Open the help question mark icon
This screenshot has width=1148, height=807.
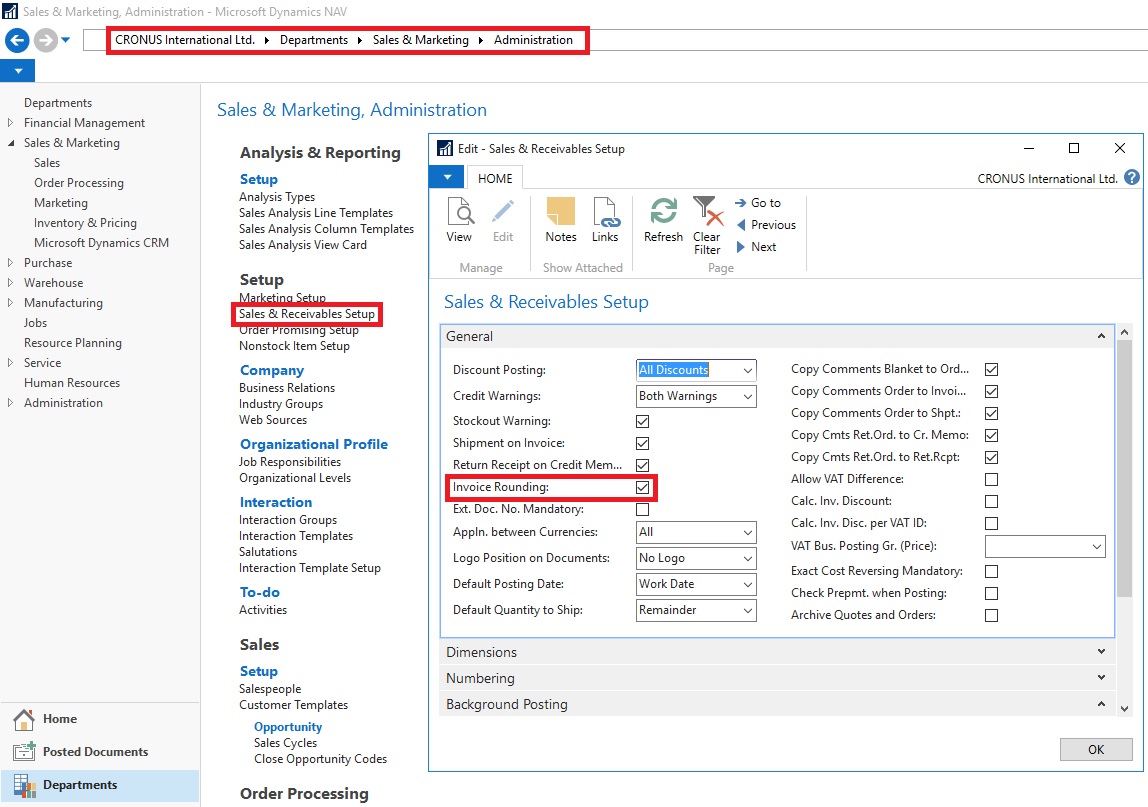click(1132, 178)
